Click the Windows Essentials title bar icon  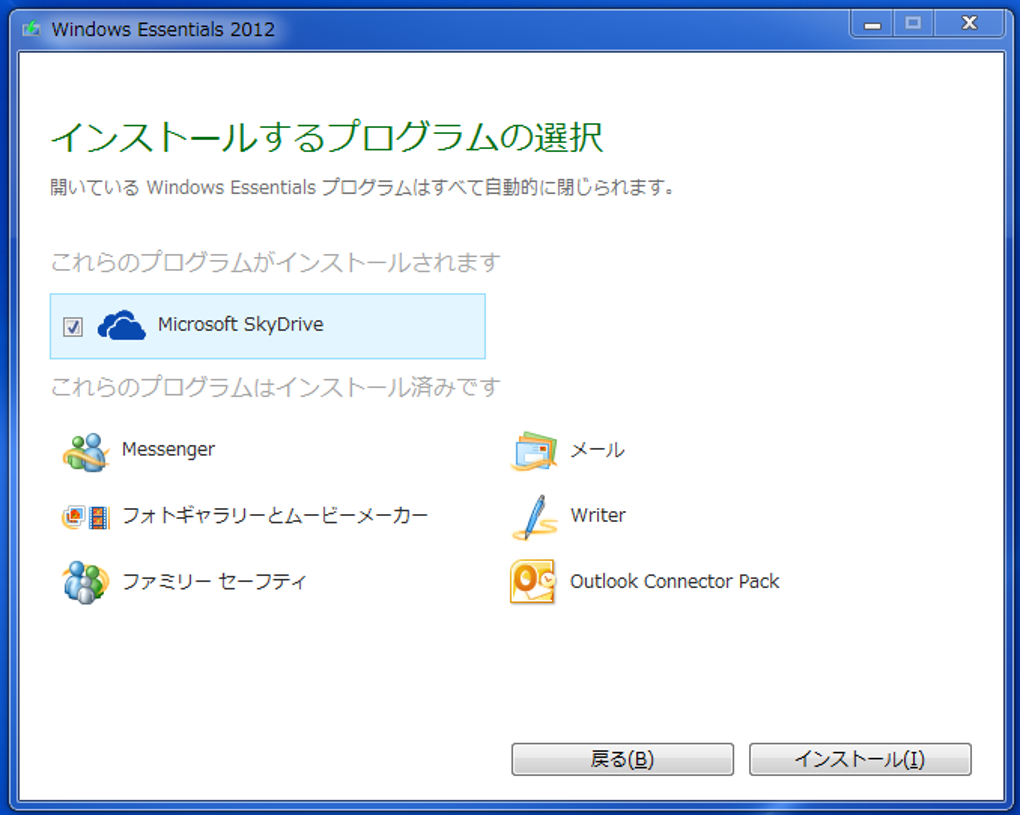click(31, 29)
